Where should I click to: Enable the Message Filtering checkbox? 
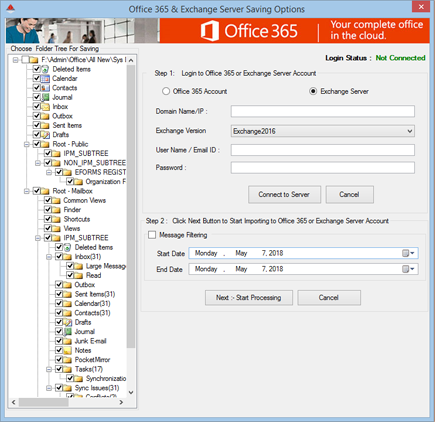(x=152, y=235)
